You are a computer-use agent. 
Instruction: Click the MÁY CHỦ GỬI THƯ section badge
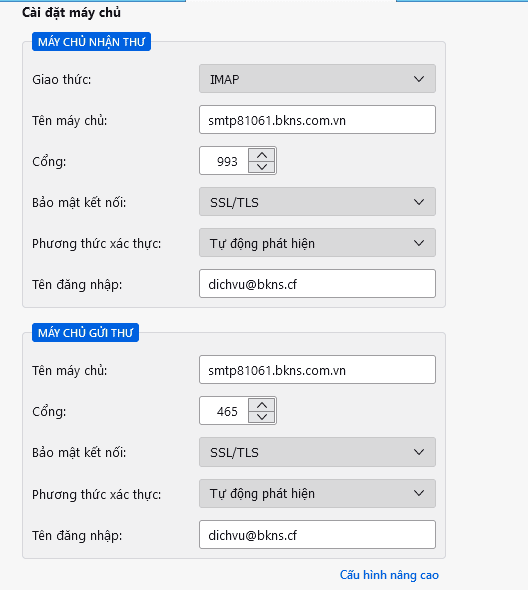tap(85, 333)
